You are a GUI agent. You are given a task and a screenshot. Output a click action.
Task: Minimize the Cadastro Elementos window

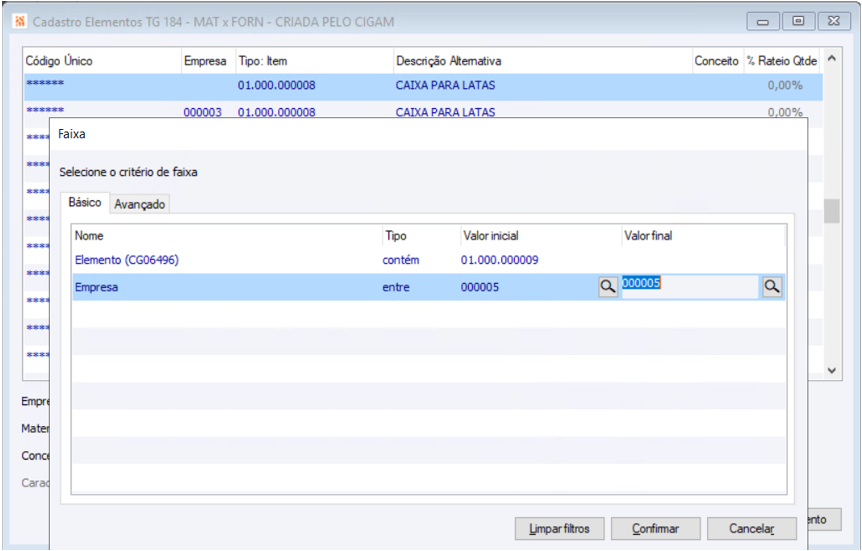(x=762, y=21)
